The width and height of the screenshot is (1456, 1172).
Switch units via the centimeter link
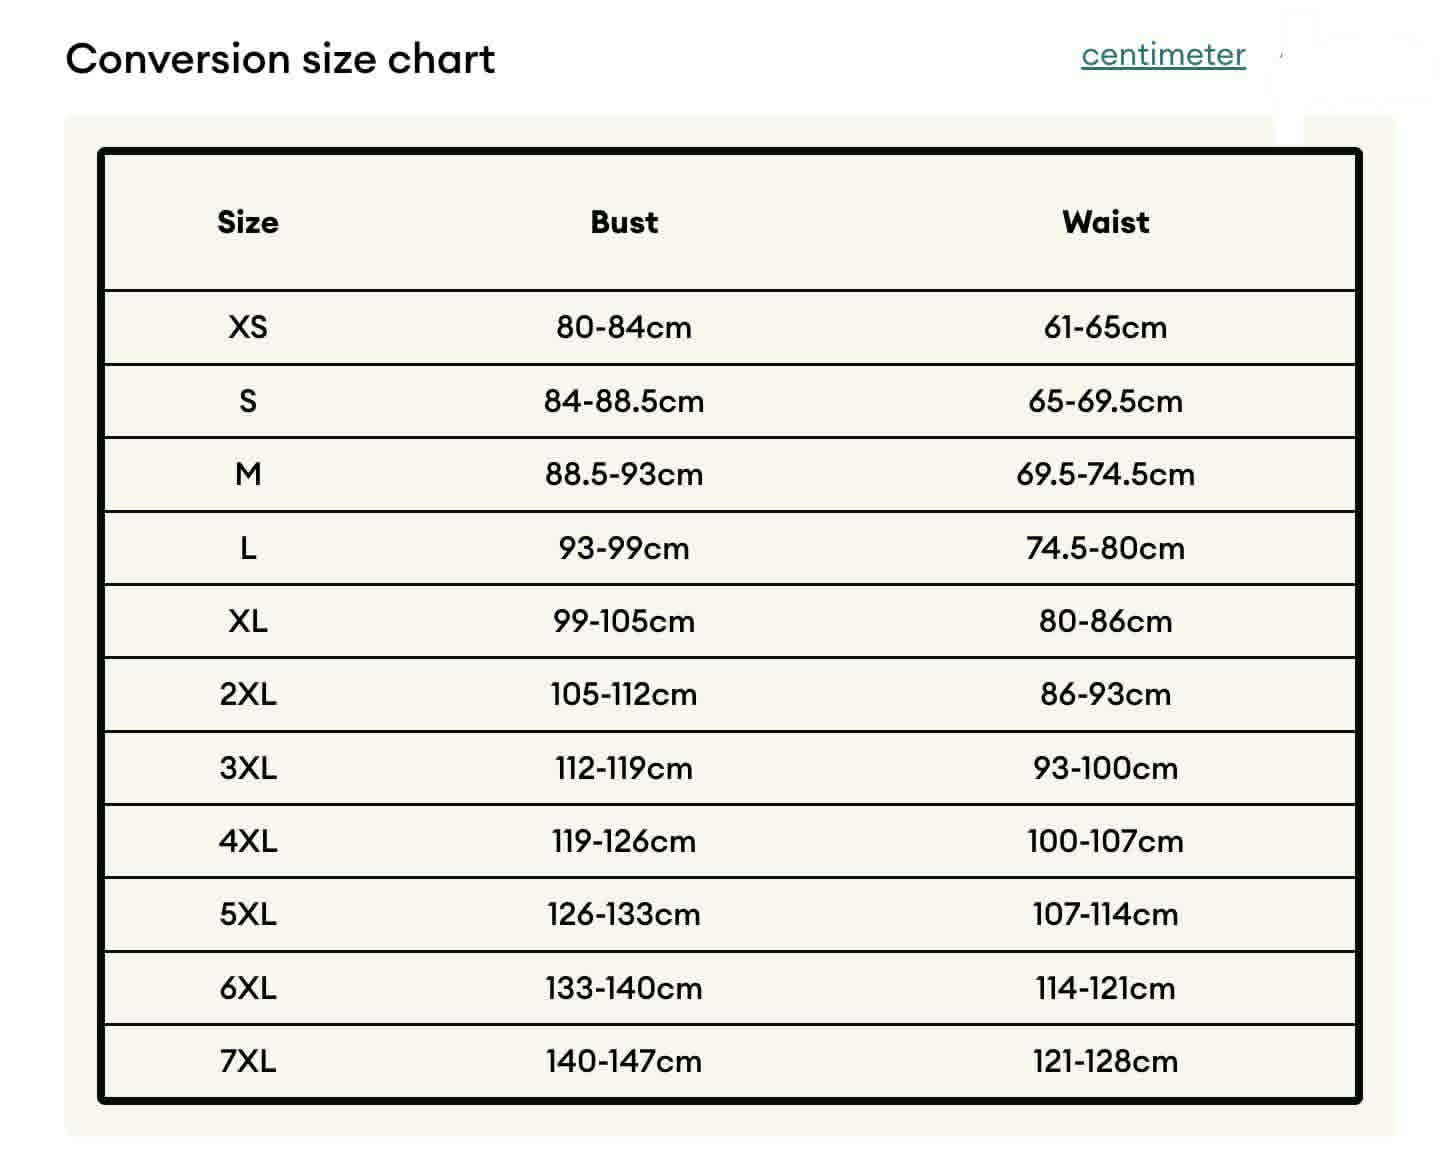(x=1163, y=54)
